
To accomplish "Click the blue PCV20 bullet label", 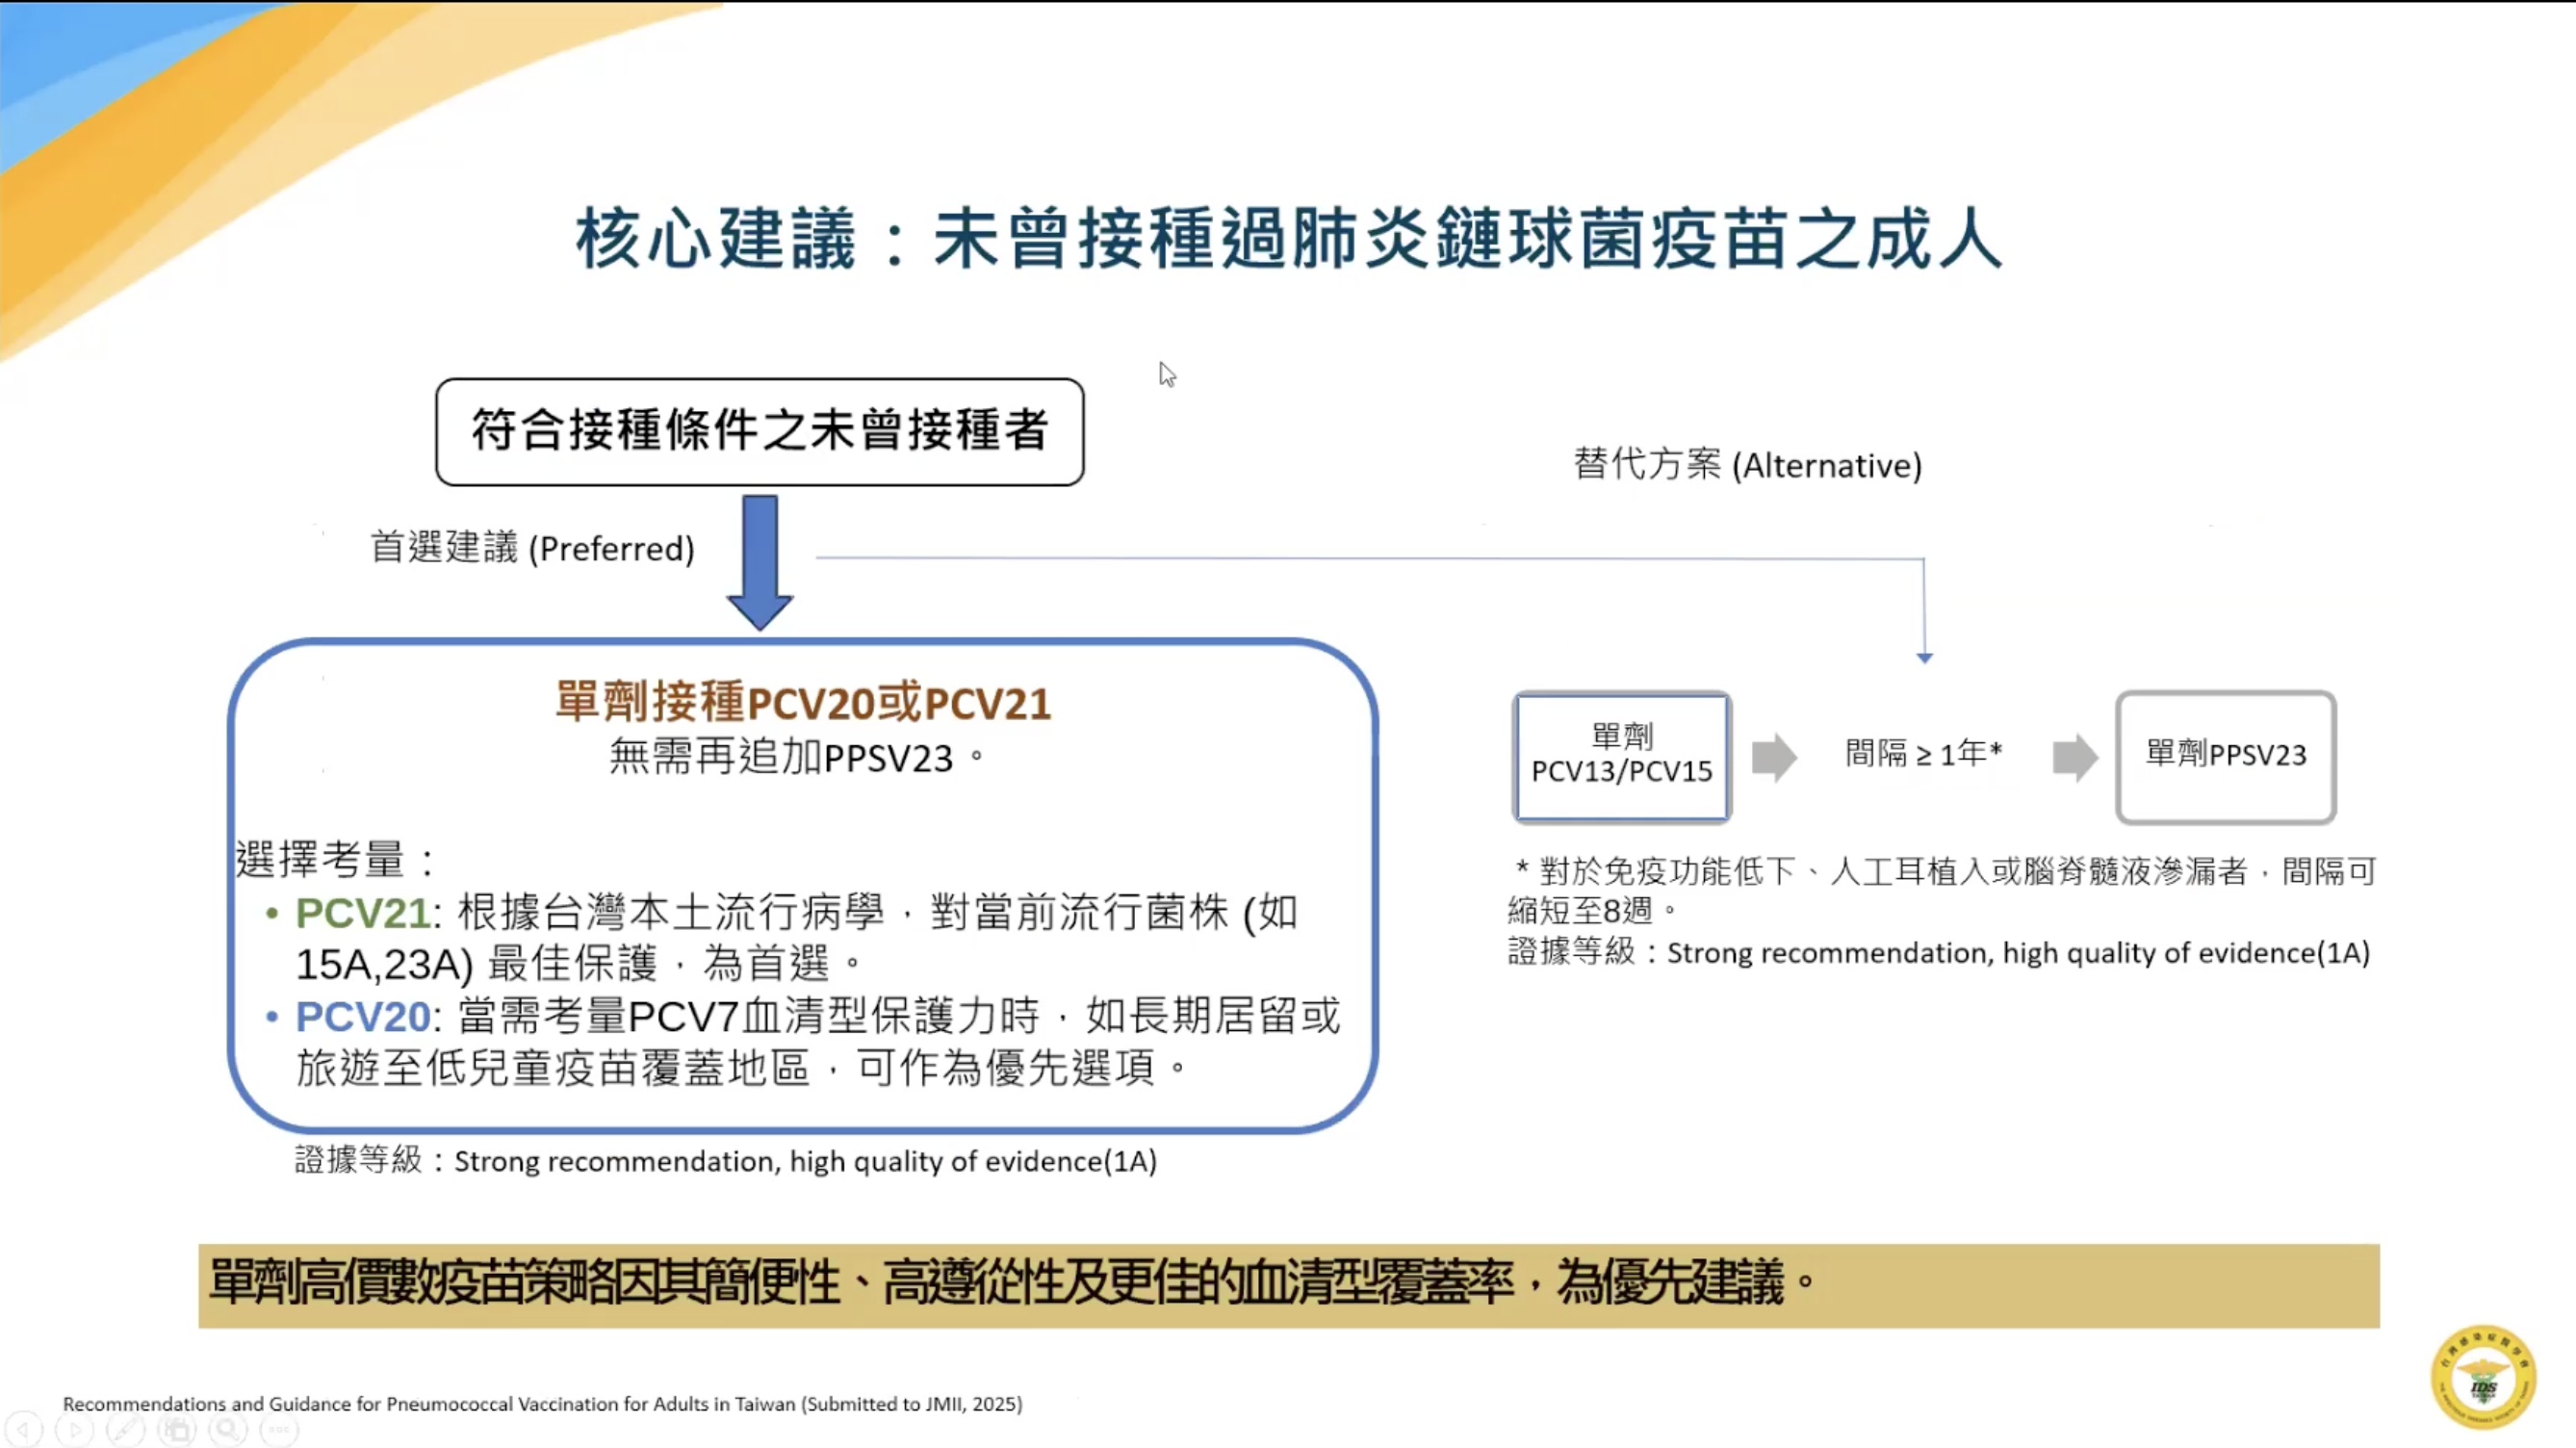I will pos(362,1016).
